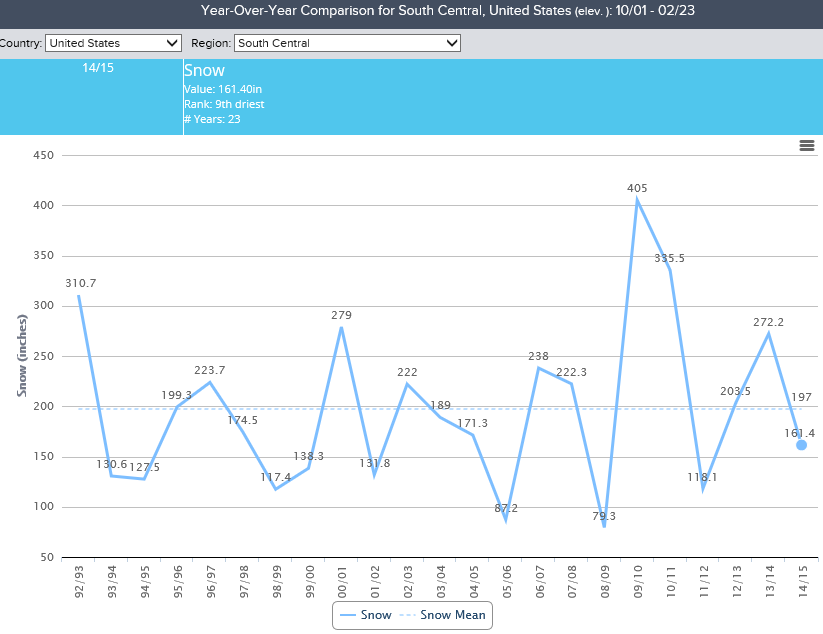Click the highlighted 14/15 data point
This screenshot has height=634, width=823.
point(801,445)
